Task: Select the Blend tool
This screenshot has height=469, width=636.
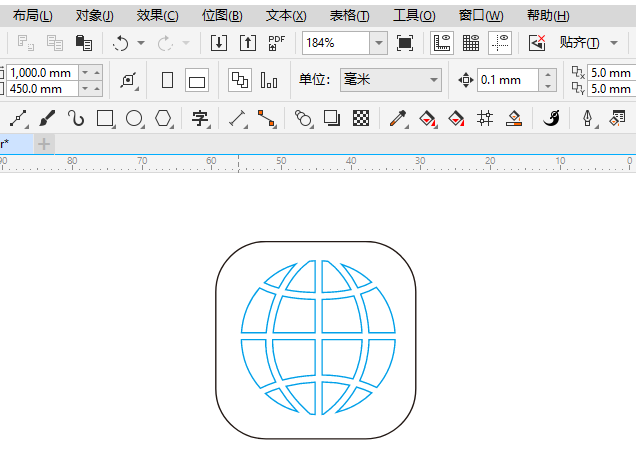Action: (303, 118)
